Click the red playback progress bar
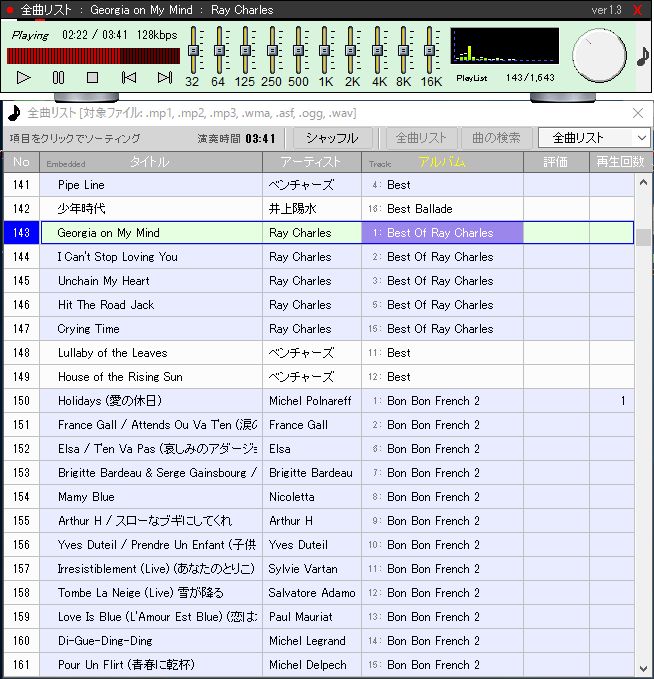 point(93,56)
